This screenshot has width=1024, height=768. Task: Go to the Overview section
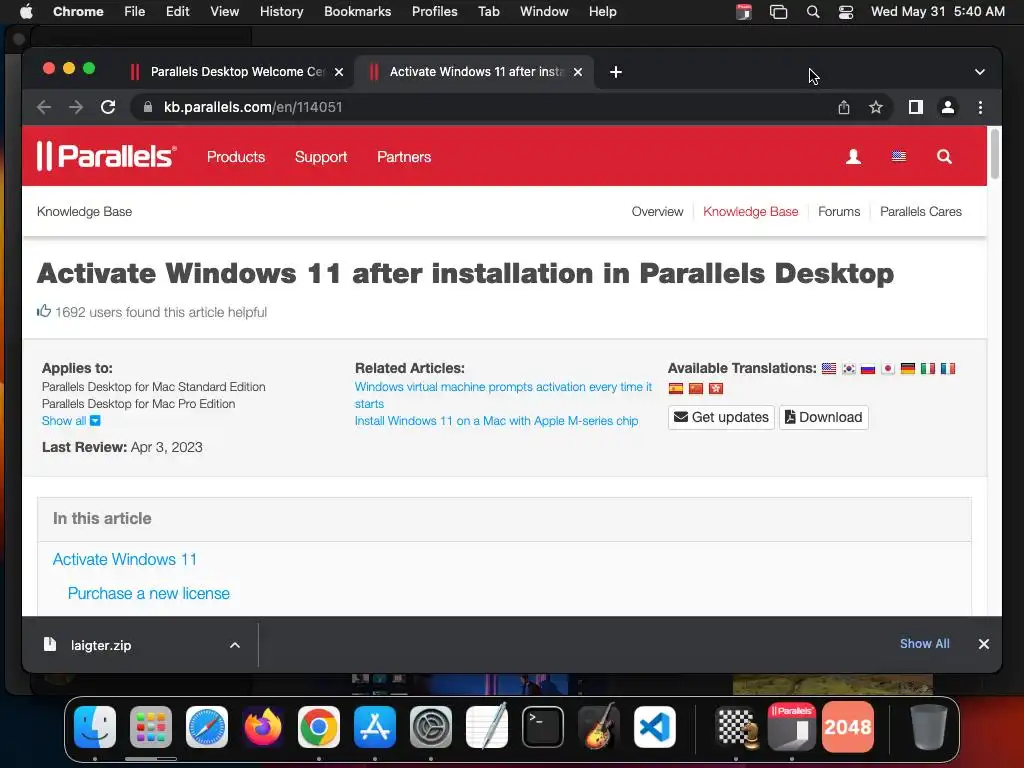657,212
